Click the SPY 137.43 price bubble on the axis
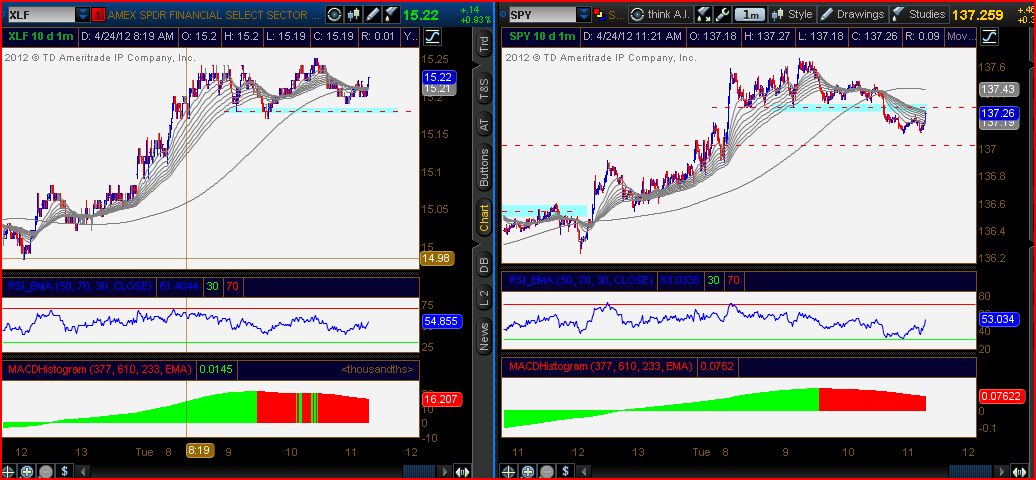This screenshot has height=480, width=1036. [x=997, y=89]
